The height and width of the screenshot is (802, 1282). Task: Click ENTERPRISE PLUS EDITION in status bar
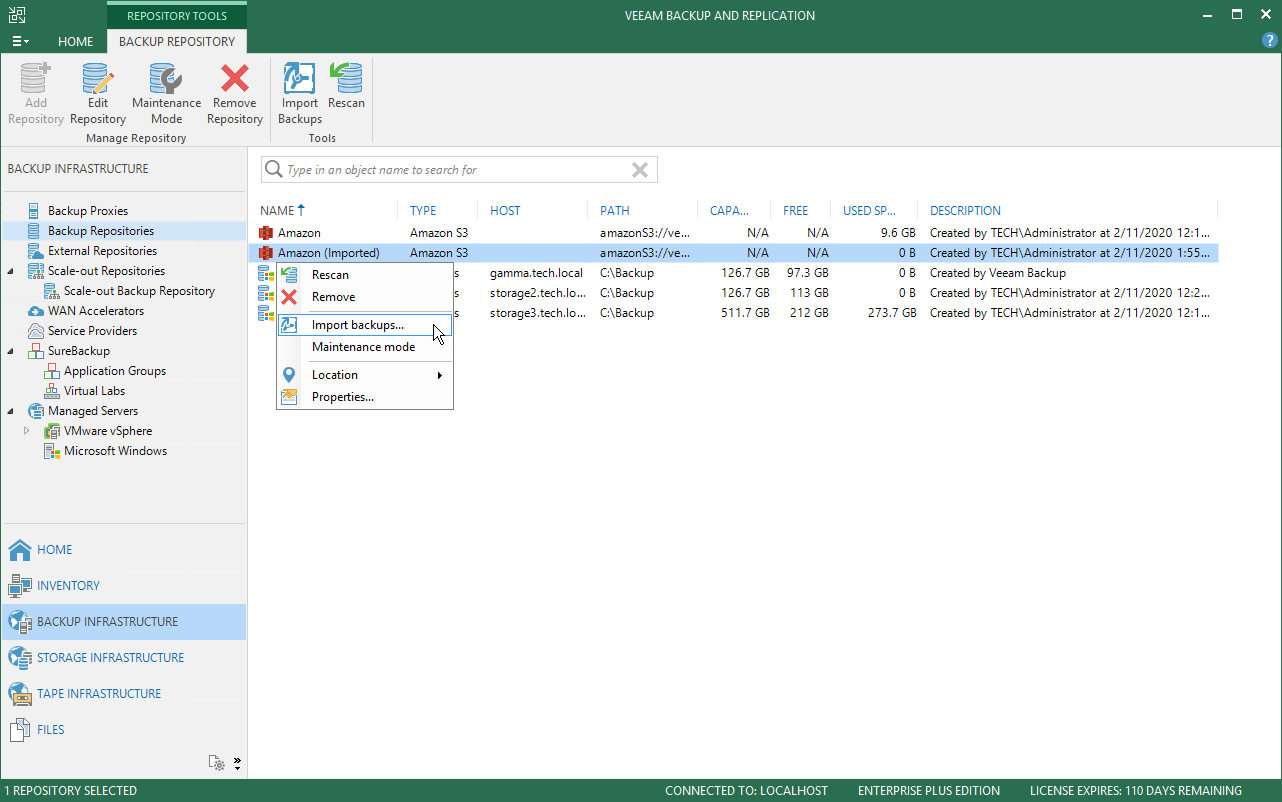coord(929,791)
